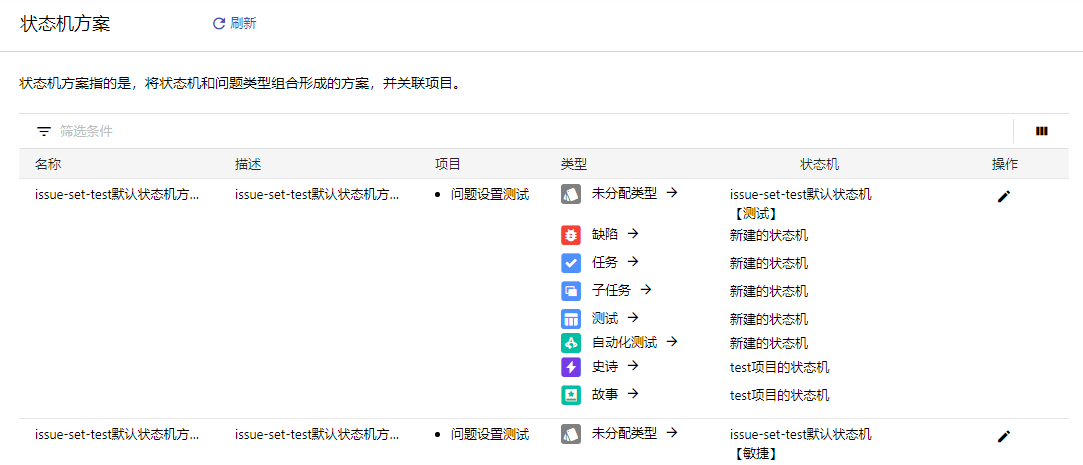Screen dimensions: 1083x465
Task: Click the arrow after 自动化测试
Action: (672, 341)
